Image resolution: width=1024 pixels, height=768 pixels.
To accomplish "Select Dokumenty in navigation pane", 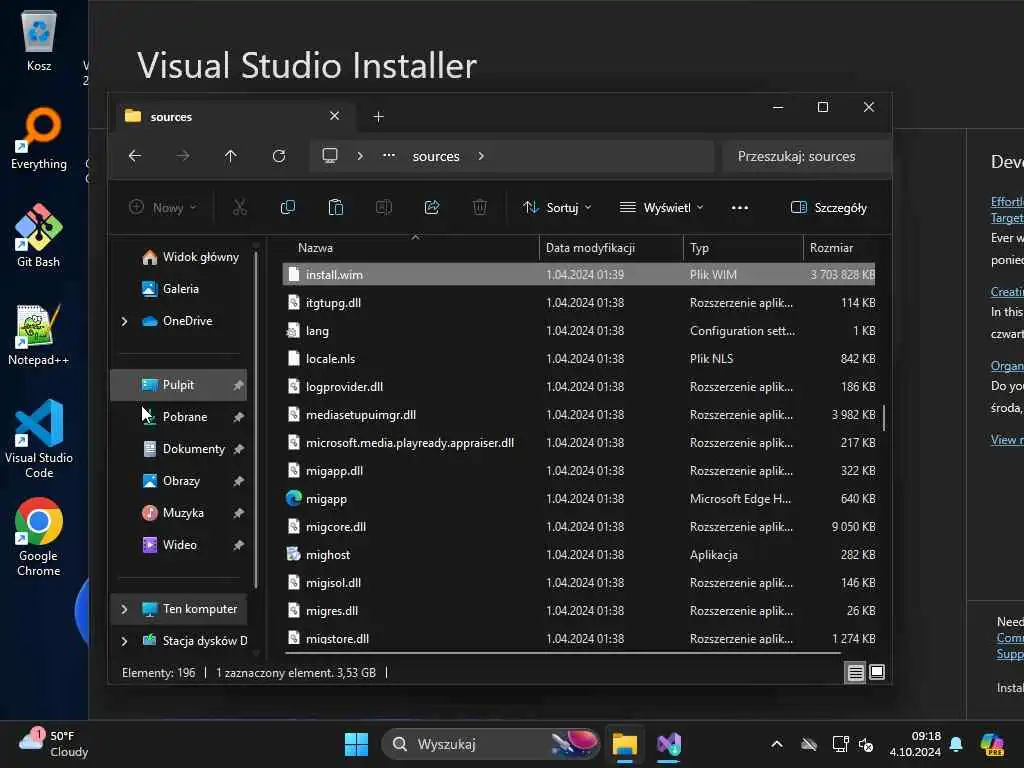I will pos(179,449).
